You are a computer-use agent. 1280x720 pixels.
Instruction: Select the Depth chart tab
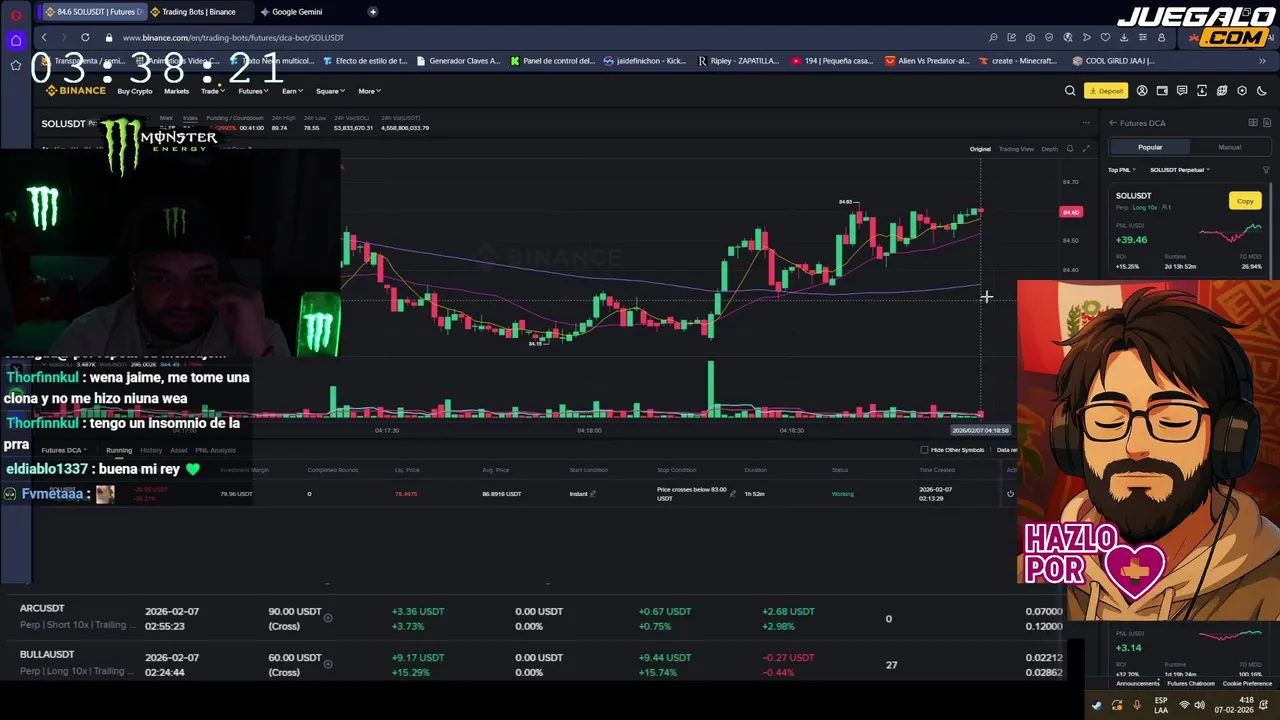click(x=1049, y=149)
